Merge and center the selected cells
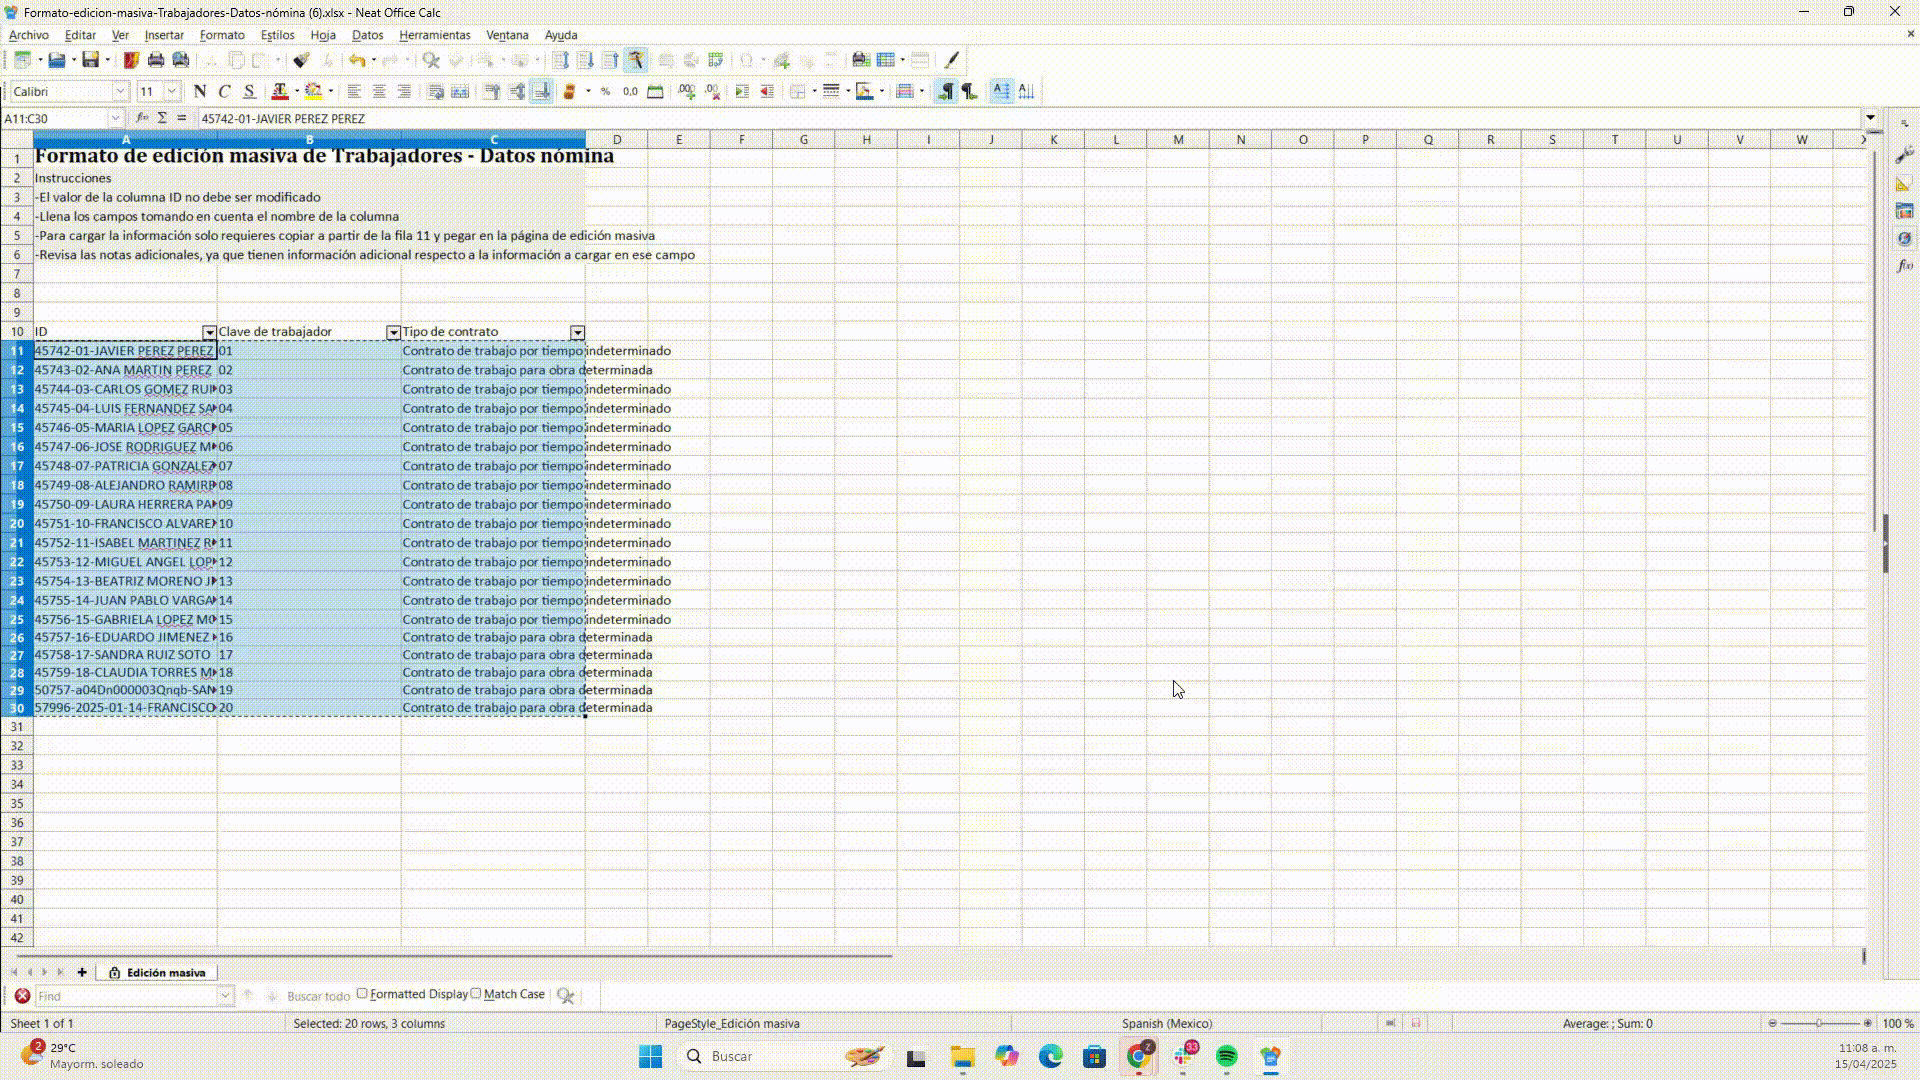This screenshot has width=1920, height=1080. [461, 91]
